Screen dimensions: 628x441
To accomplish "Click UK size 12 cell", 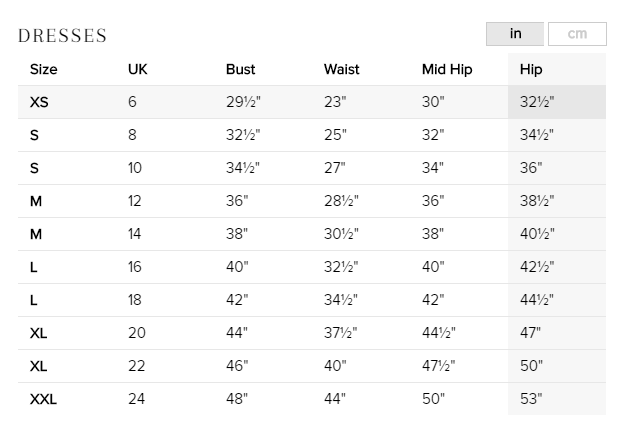I will click(136, 201).
